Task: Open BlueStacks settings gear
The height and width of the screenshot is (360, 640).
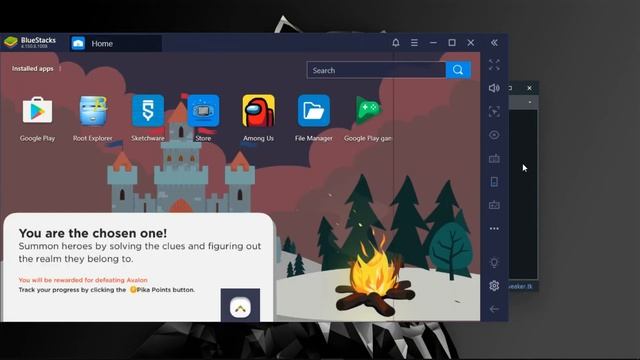Action: coord(494,286)
